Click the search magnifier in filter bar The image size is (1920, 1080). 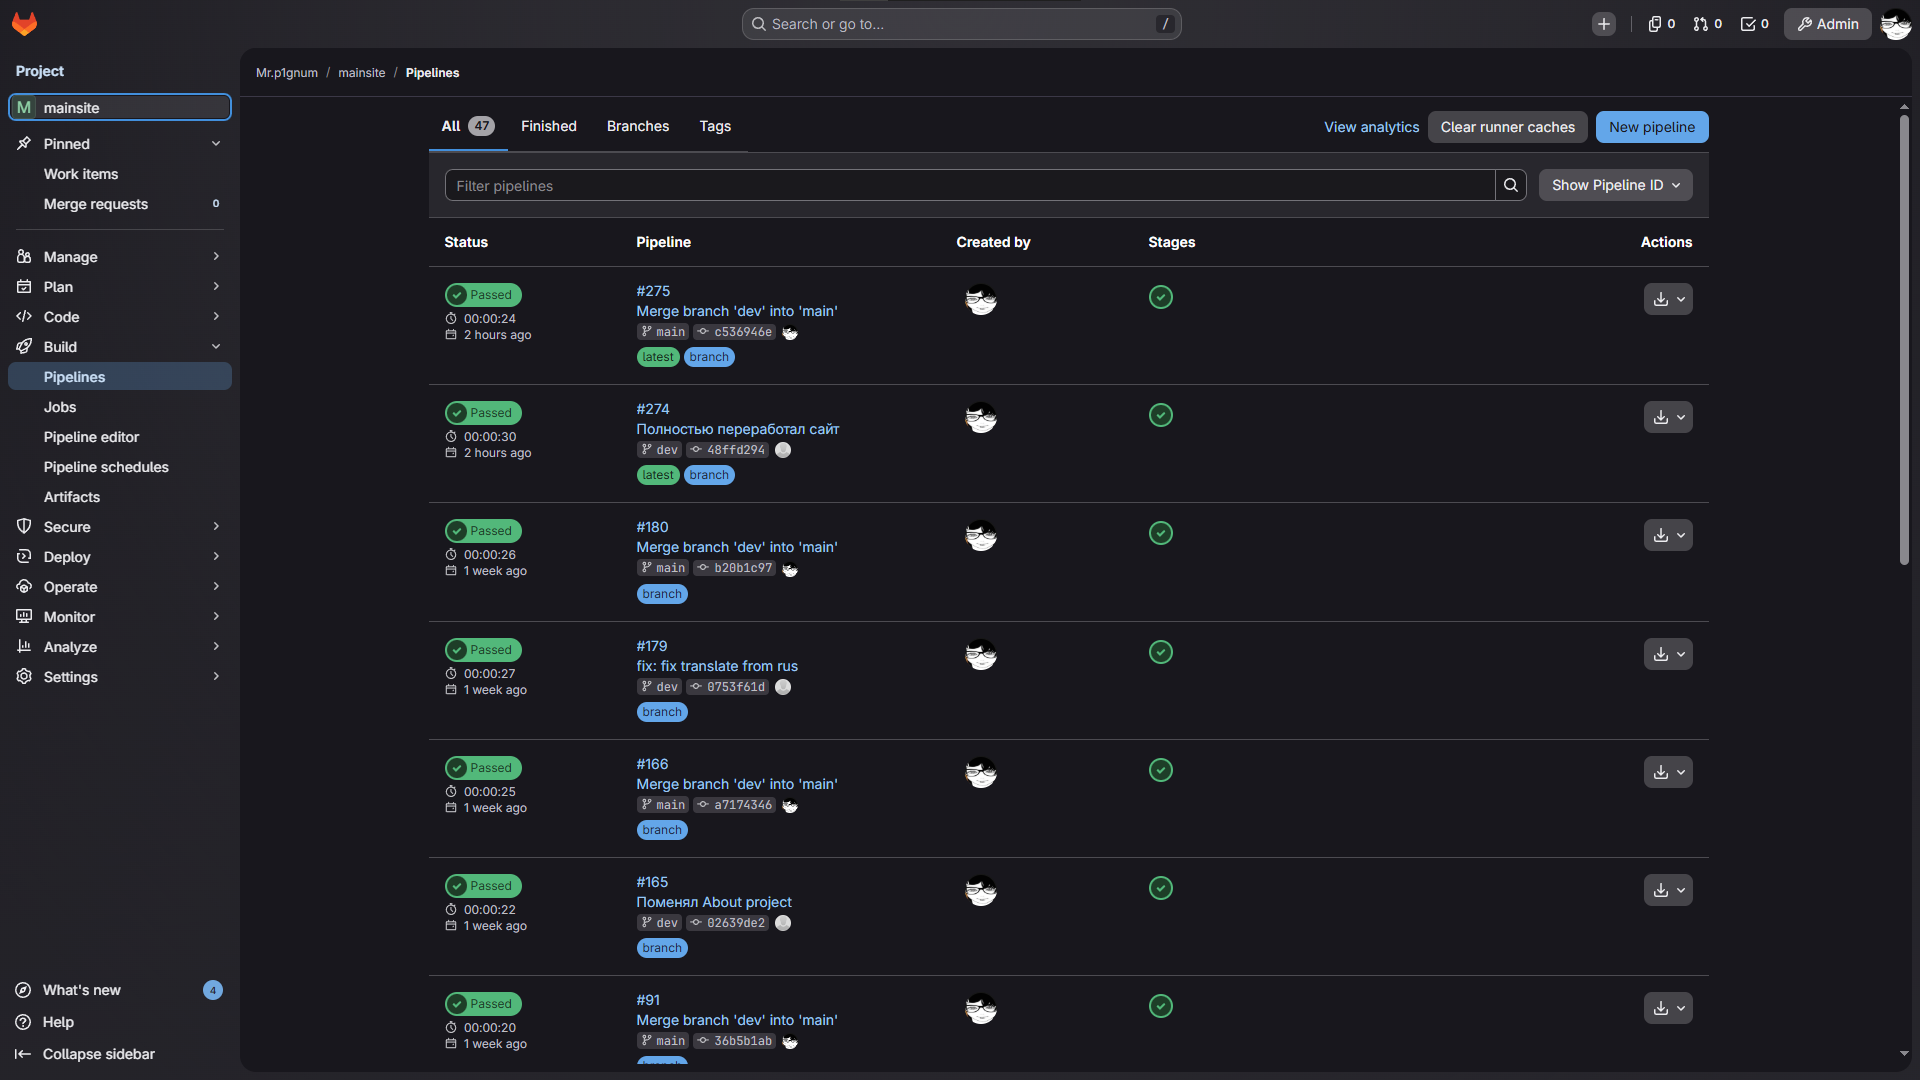point(1511,185)
